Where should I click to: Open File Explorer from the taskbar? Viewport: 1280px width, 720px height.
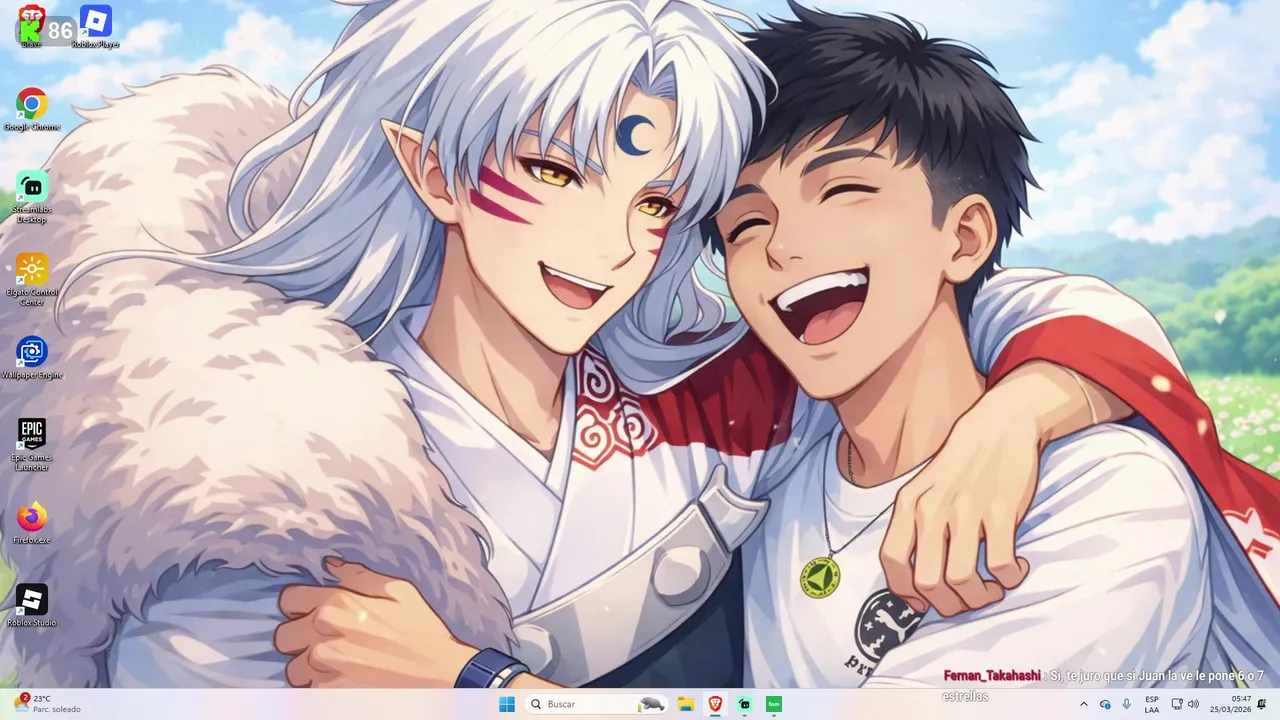(686, 704)
